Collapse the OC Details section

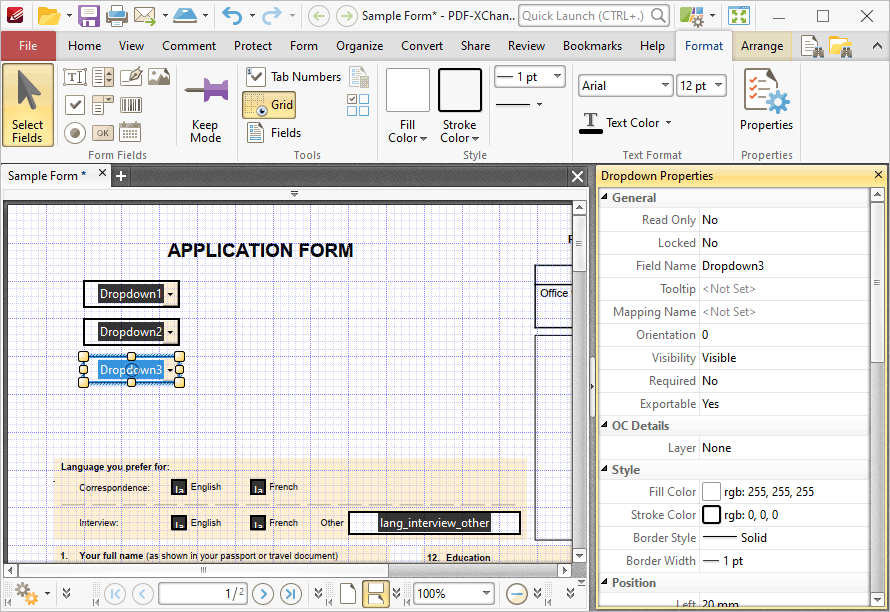(x=604, y=425)
